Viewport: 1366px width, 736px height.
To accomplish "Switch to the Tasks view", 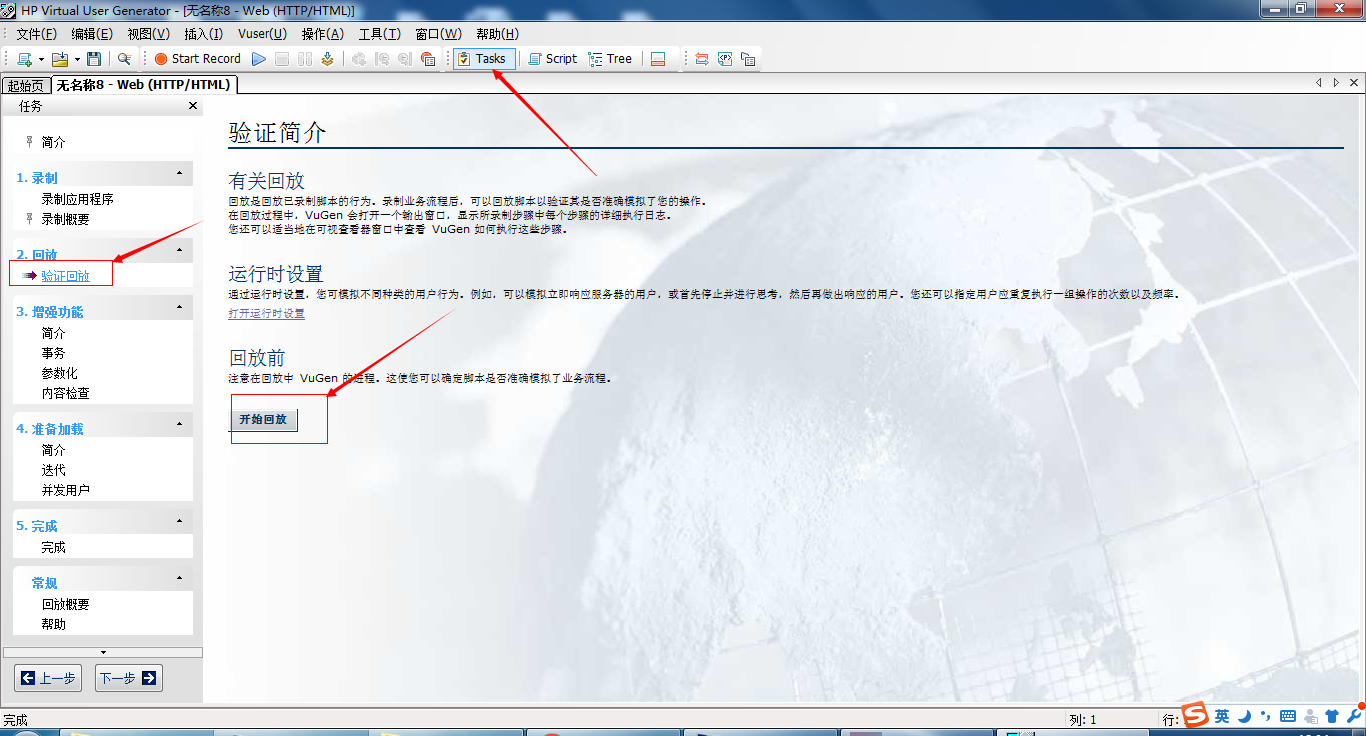I will 484,59.
